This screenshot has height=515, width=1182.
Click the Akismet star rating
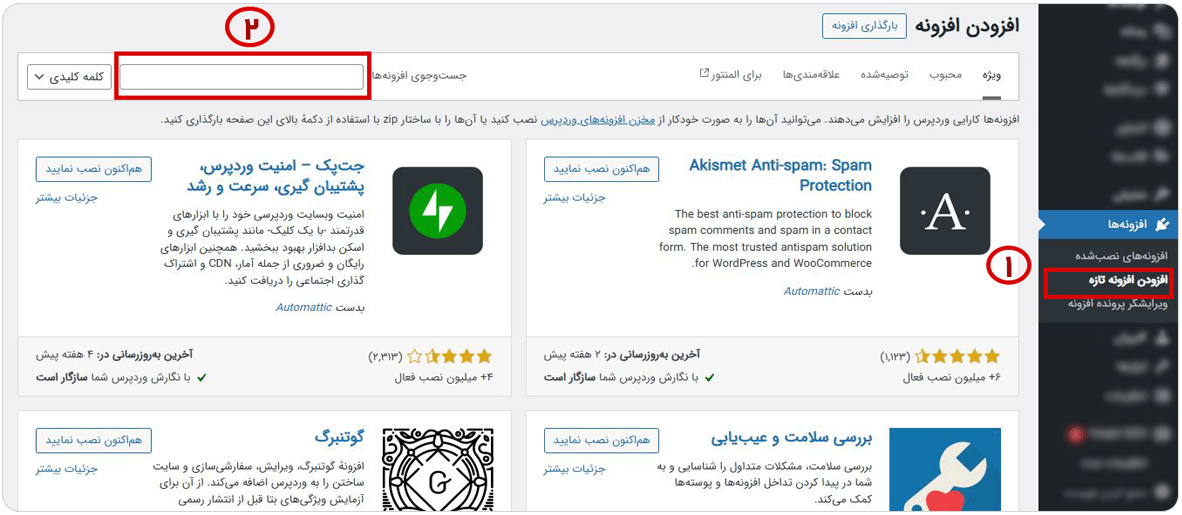point(957,355)
